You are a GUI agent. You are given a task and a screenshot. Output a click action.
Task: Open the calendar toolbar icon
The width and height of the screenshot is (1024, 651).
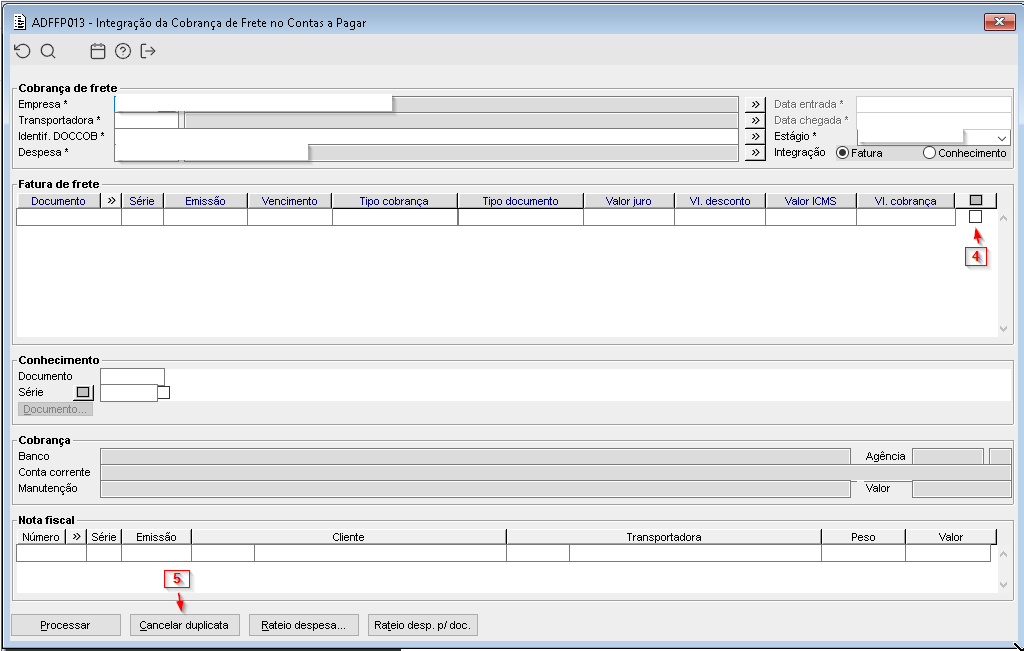(x=97, y=51)
